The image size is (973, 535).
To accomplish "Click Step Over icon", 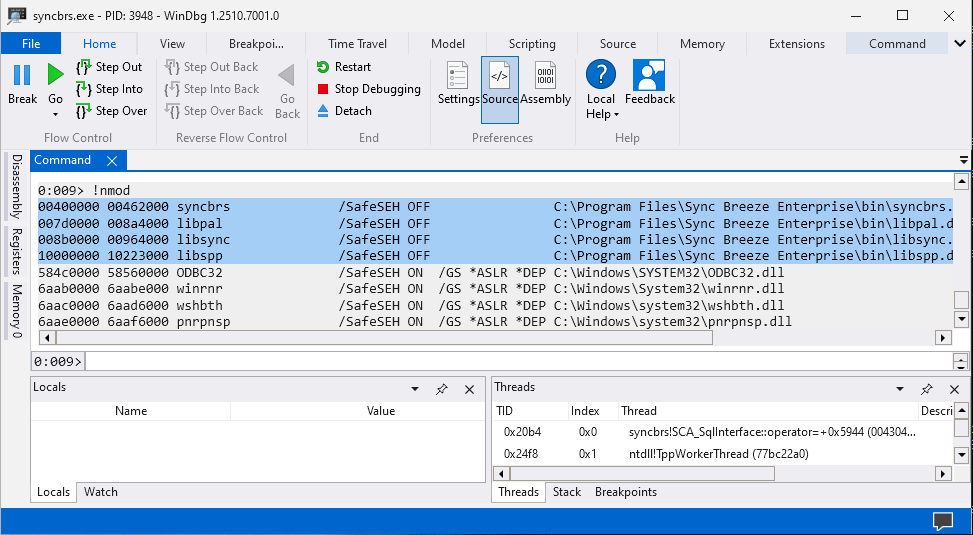I will 84,111.
